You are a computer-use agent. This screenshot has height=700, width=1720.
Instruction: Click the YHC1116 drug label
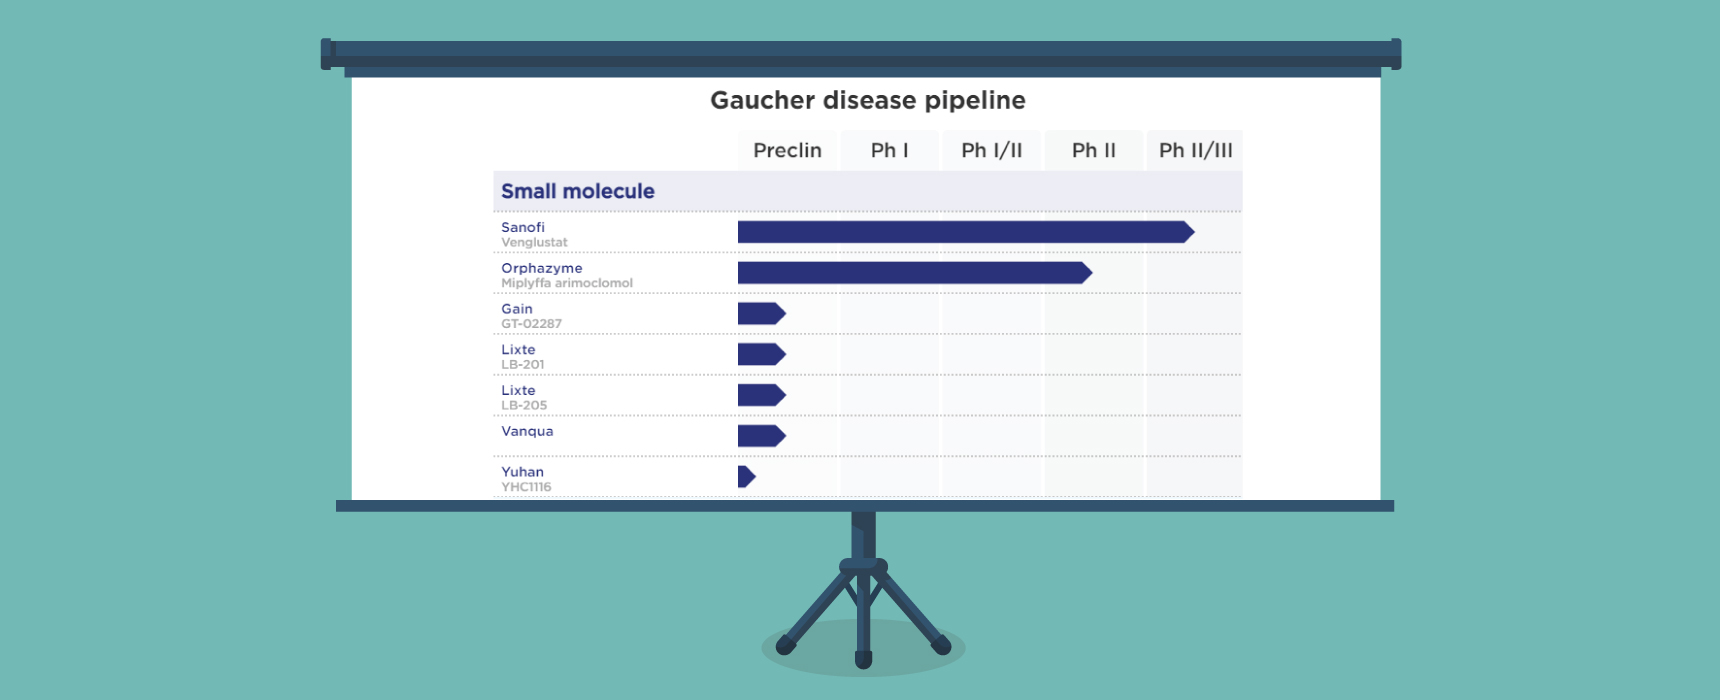526,487
